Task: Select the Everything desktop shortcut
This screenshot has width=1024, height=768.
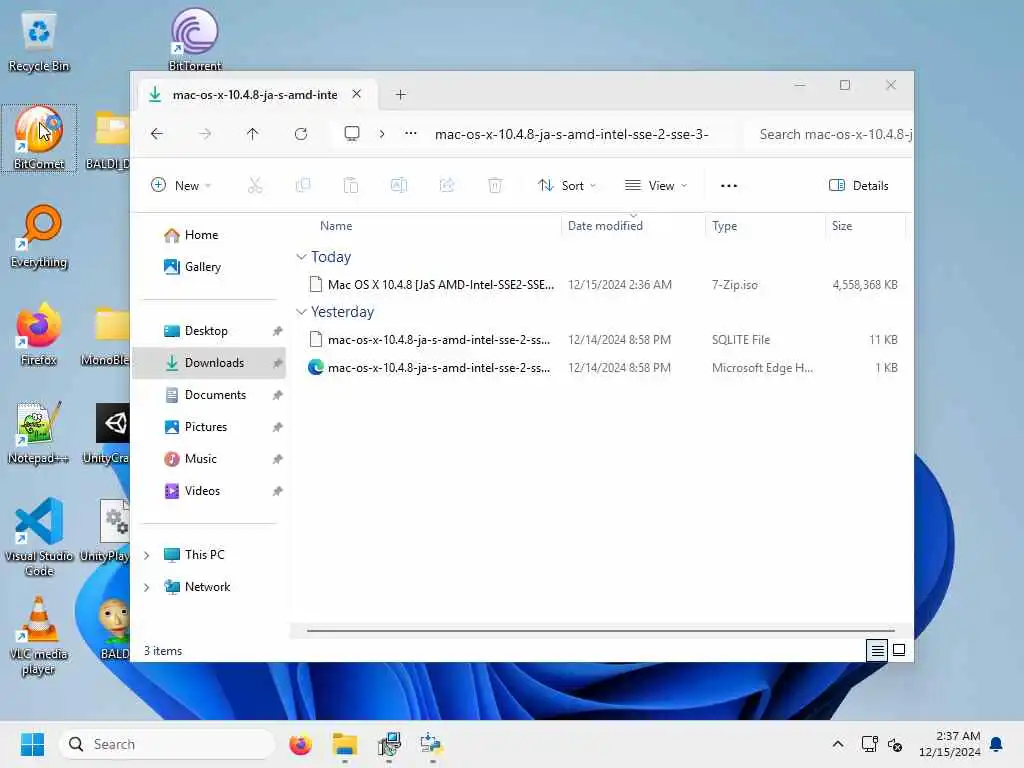Action: (39, 236)
